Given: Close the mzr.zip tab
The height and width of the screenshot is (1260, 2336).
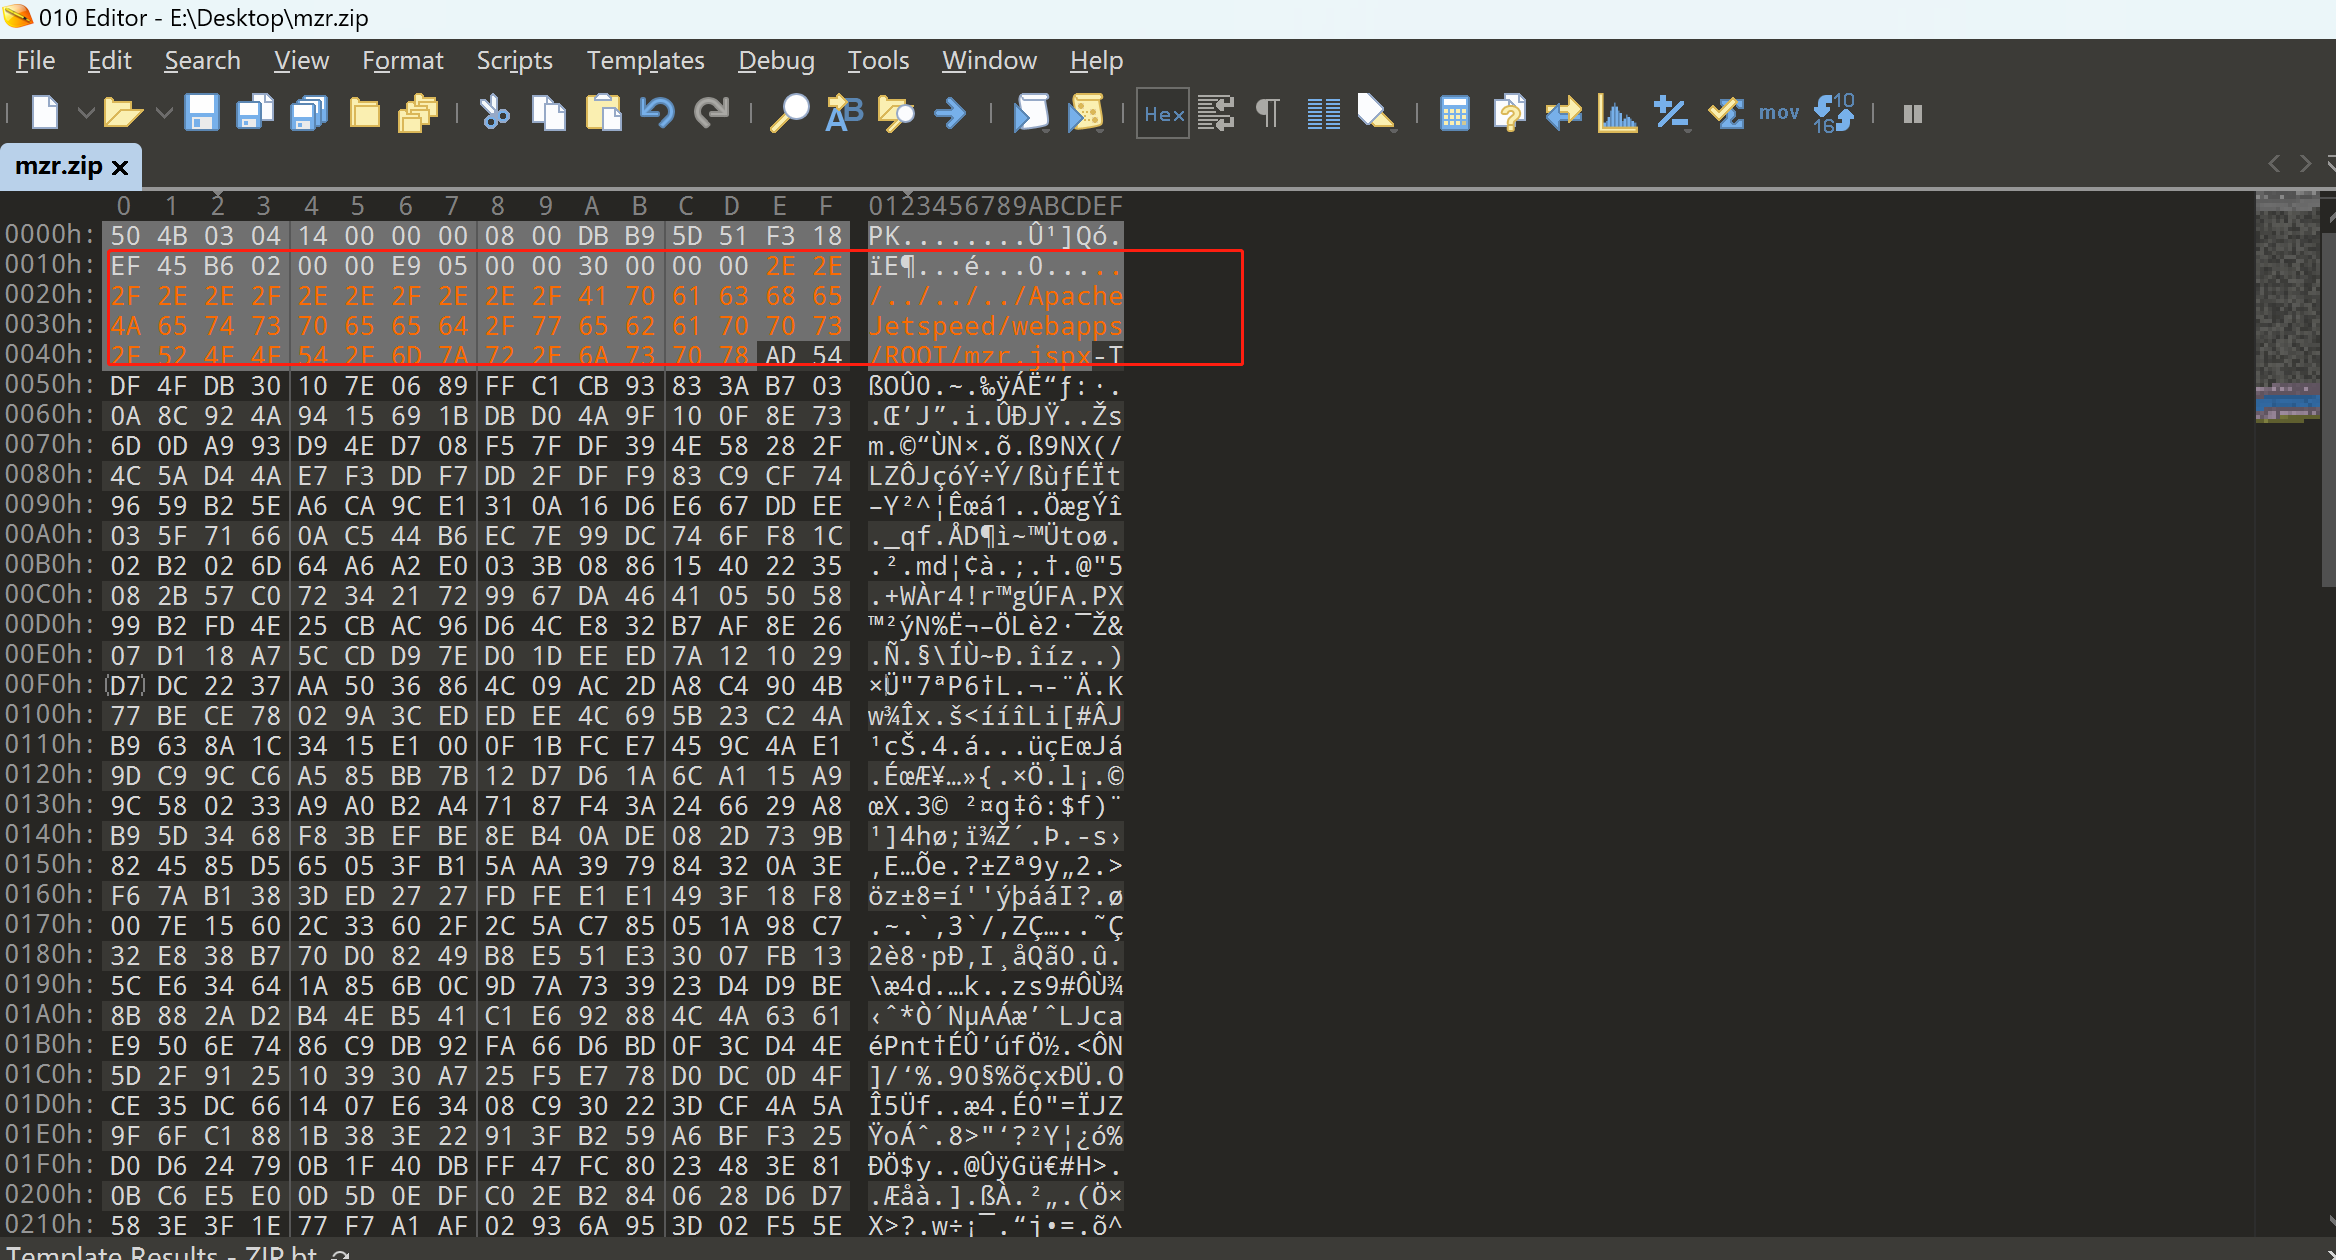Looking at the screenshot, I should tap(121, 167).
